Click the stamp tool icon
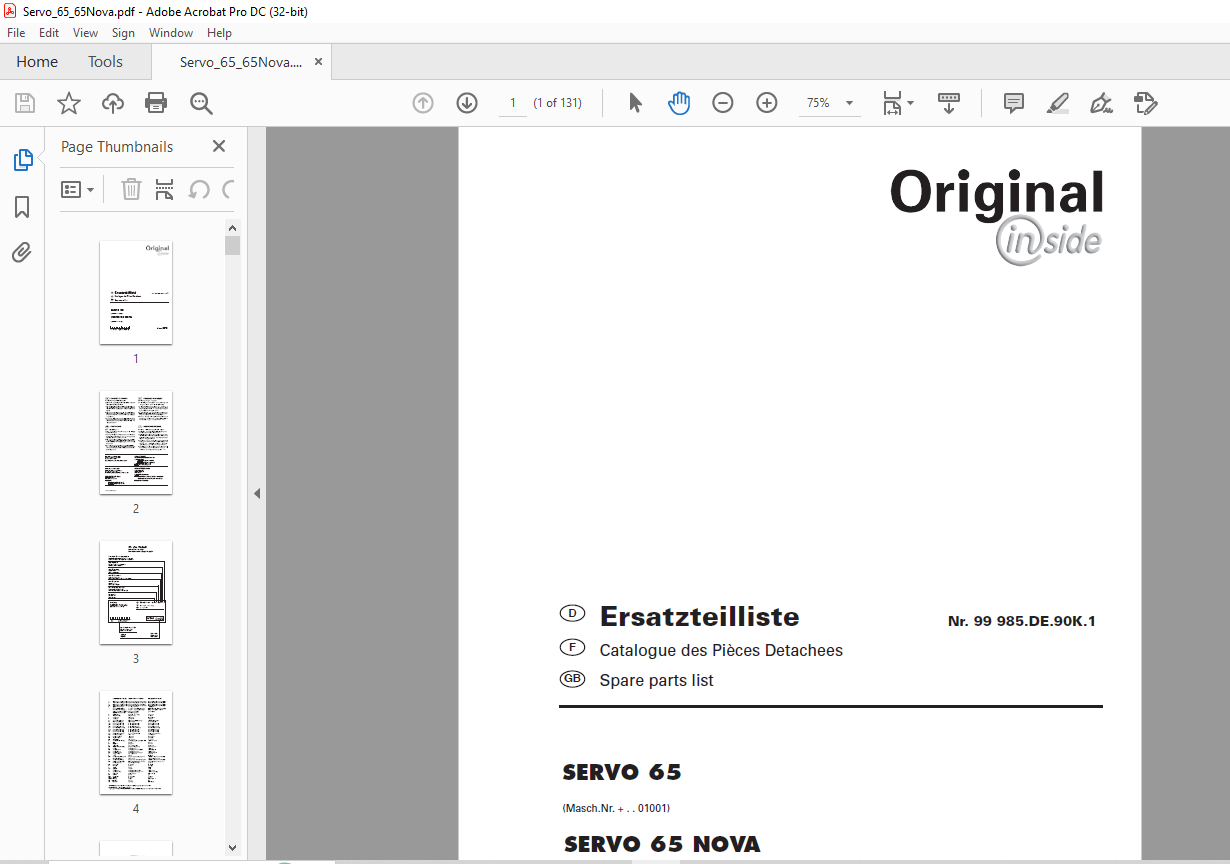 (1146, 103)
